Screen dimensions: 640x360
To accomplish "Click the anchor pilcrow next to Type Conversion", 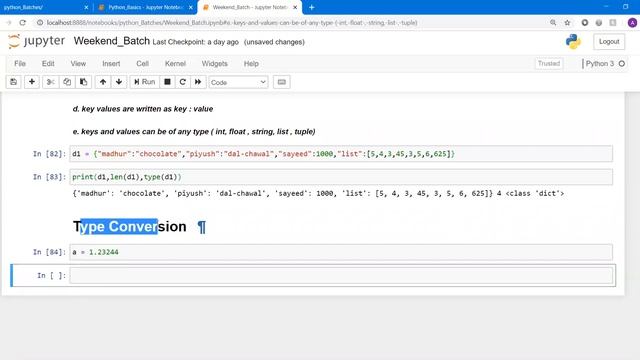I will [x=202, y=227].
